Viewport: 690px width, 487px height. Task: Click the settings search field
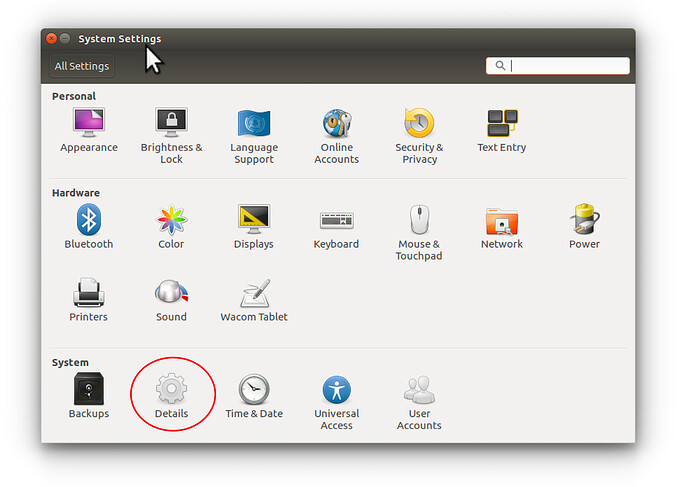[558, 66]
